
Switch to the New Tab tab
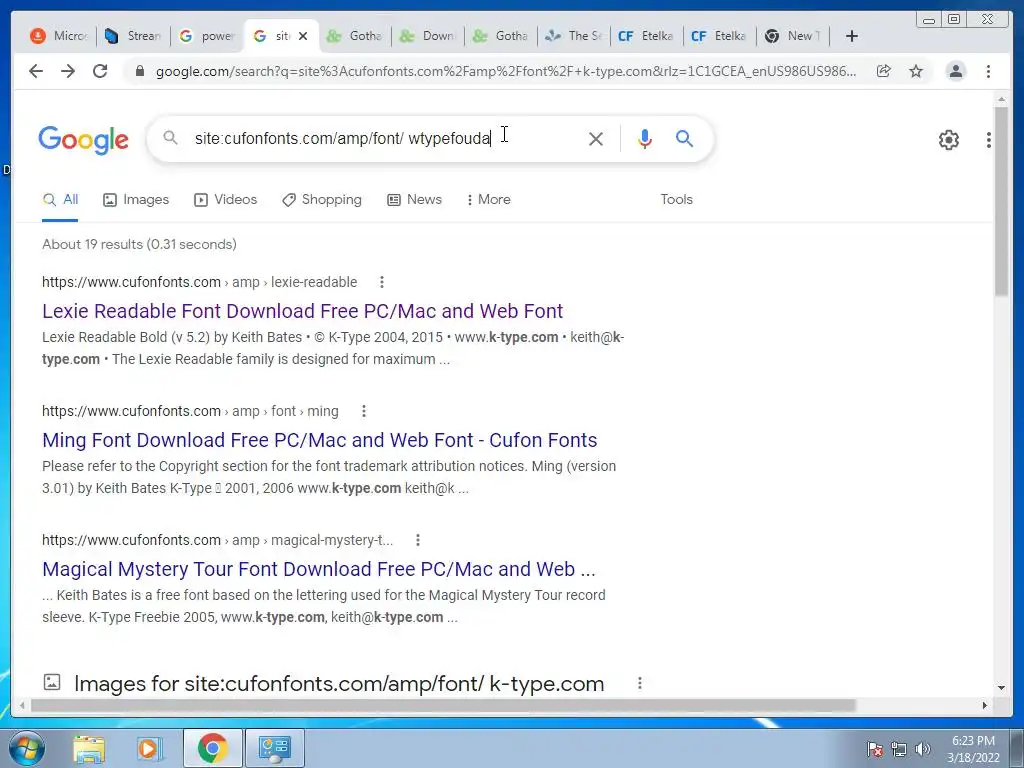coord(793,36)
